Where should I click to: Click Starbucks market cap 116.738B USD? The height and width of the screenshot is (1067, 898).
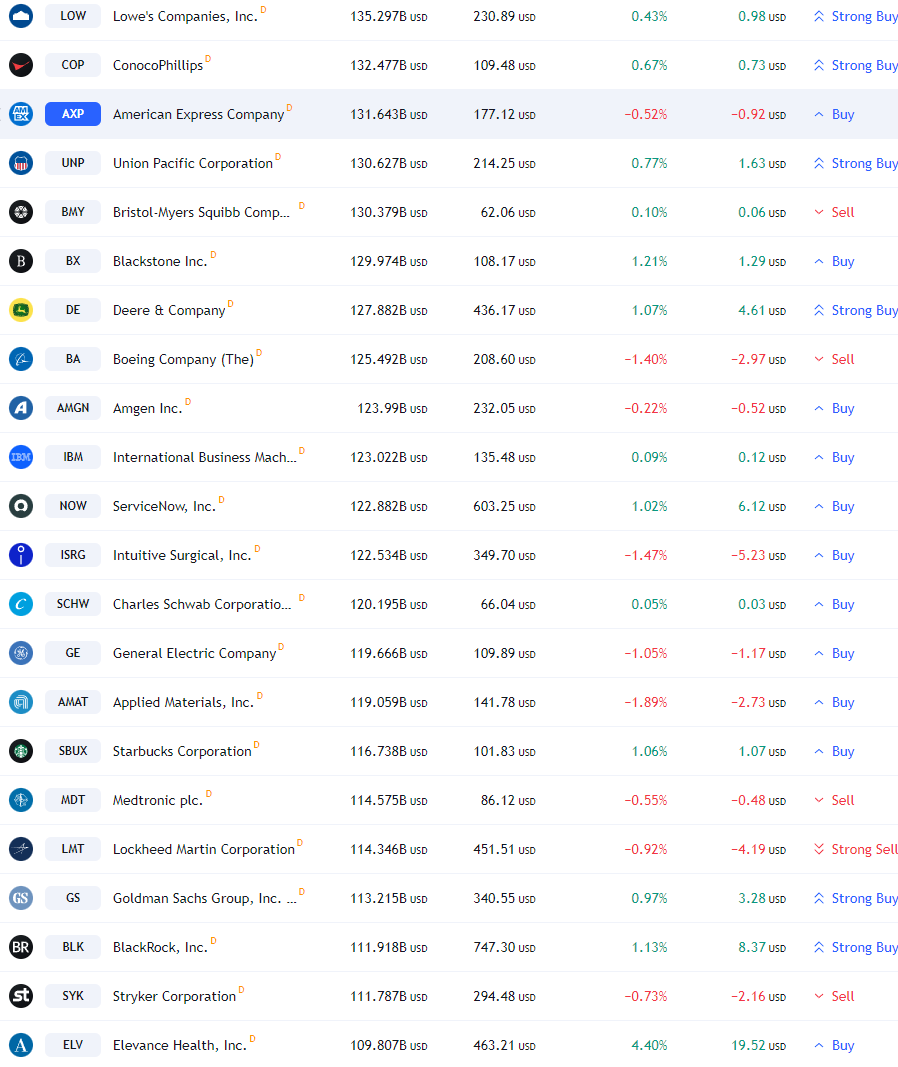coord(388,751)
